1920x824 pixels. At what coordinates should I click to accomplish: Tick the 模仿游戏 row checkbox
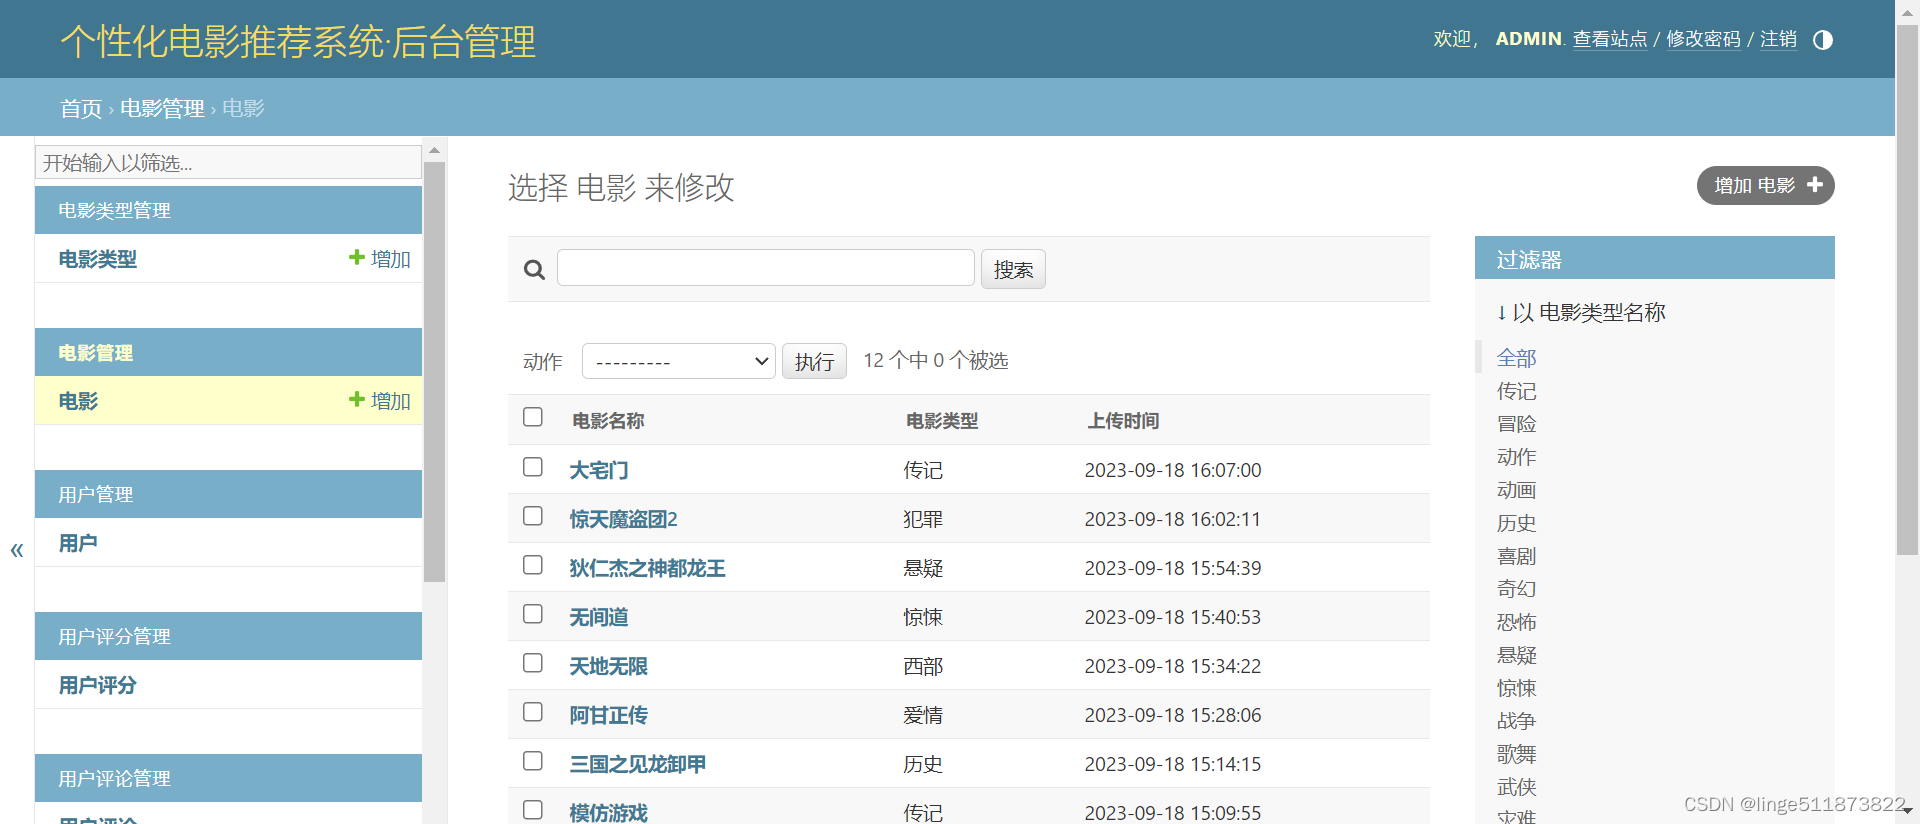click(533, 810)
